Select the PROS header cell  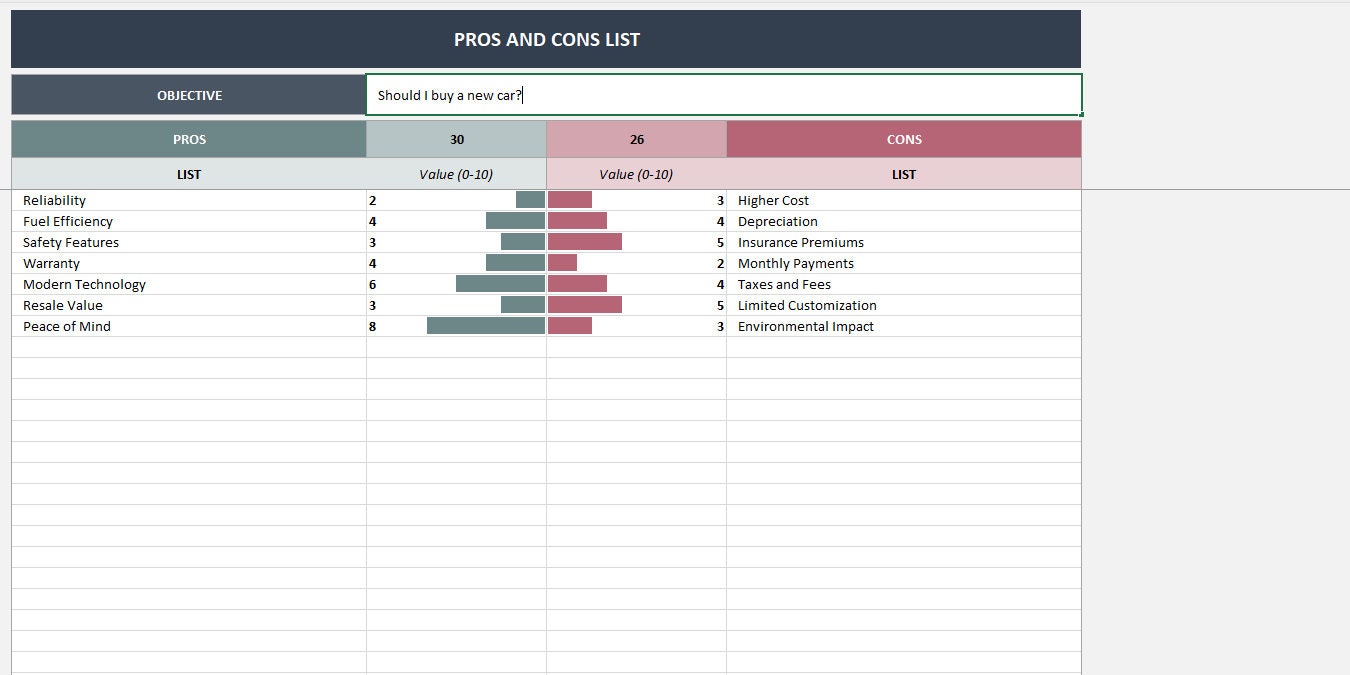[188, 139]
